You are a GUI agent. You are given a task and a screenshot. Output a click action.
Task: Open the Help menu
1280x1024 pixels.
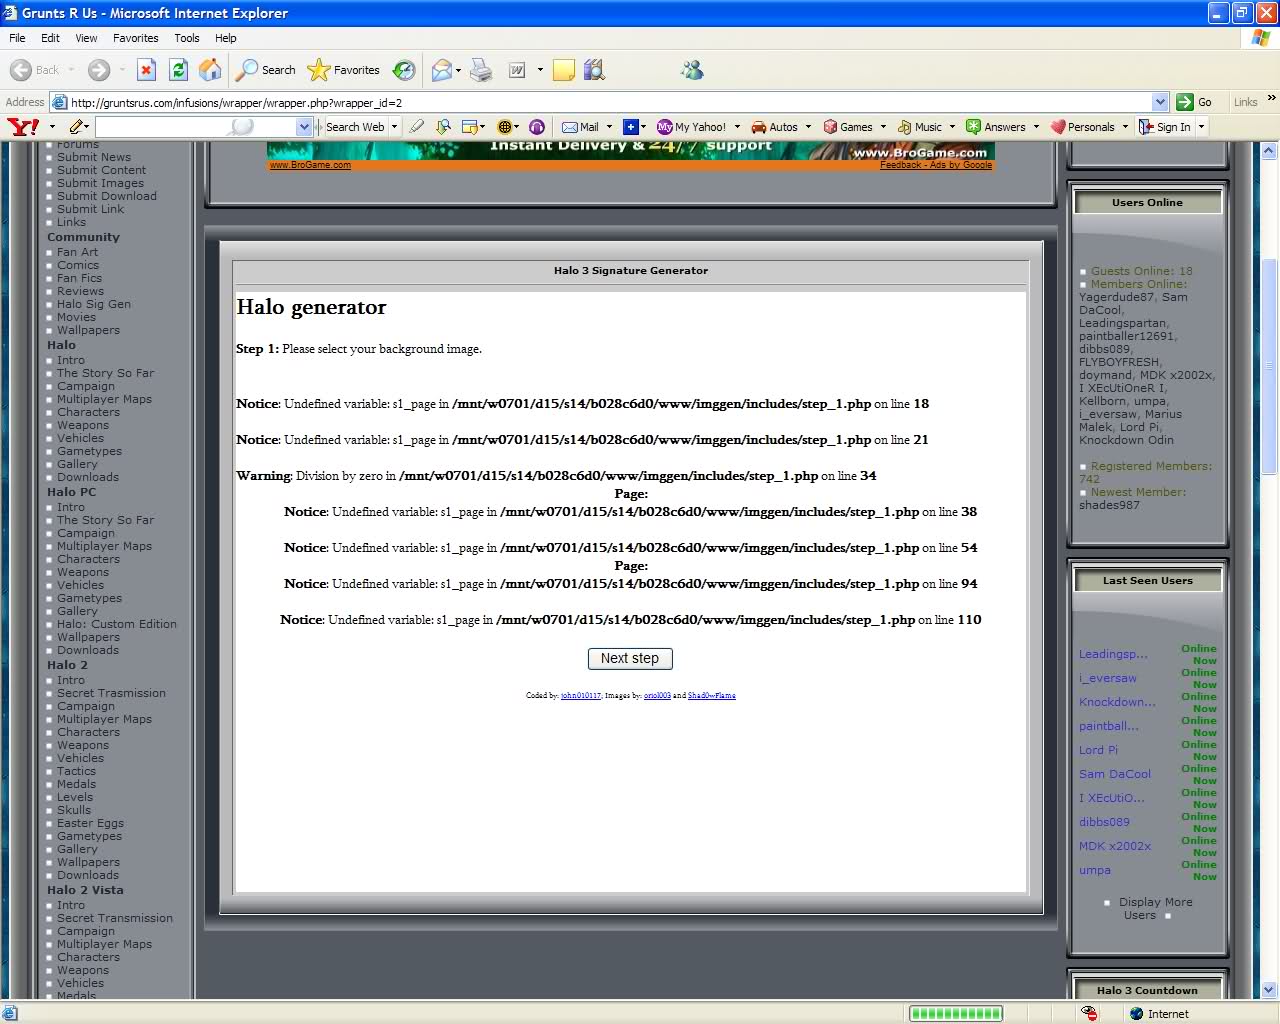coord(226,38)
